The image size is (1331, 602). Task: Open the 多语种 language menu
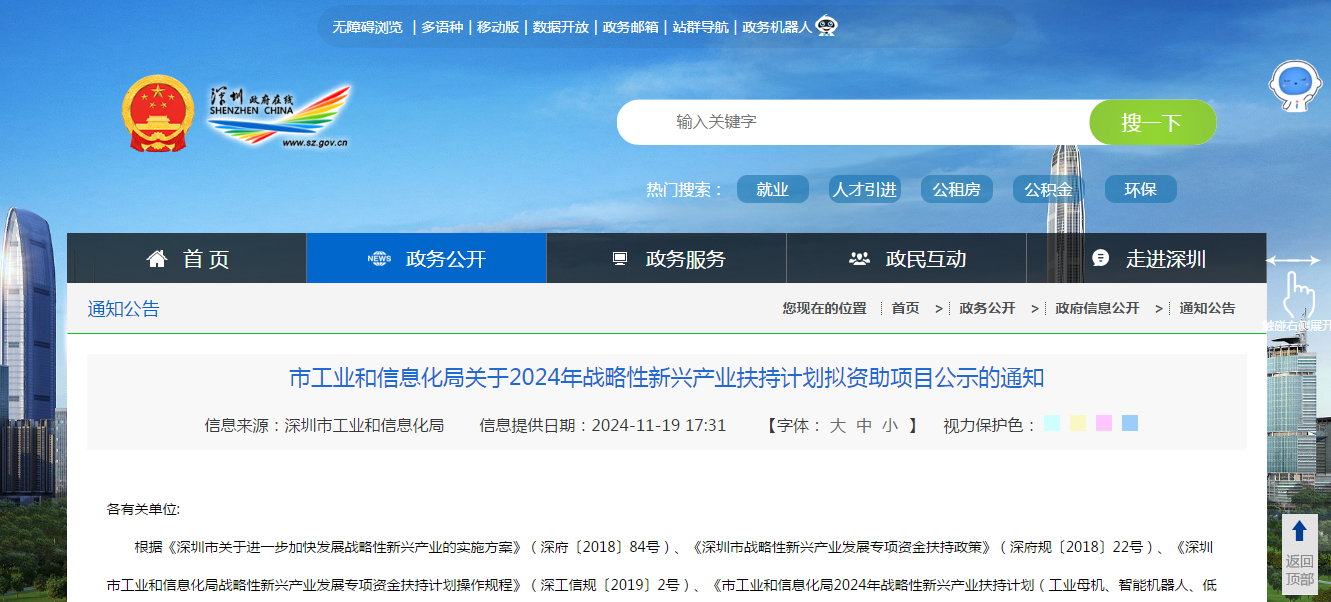[x=443, y=27]
